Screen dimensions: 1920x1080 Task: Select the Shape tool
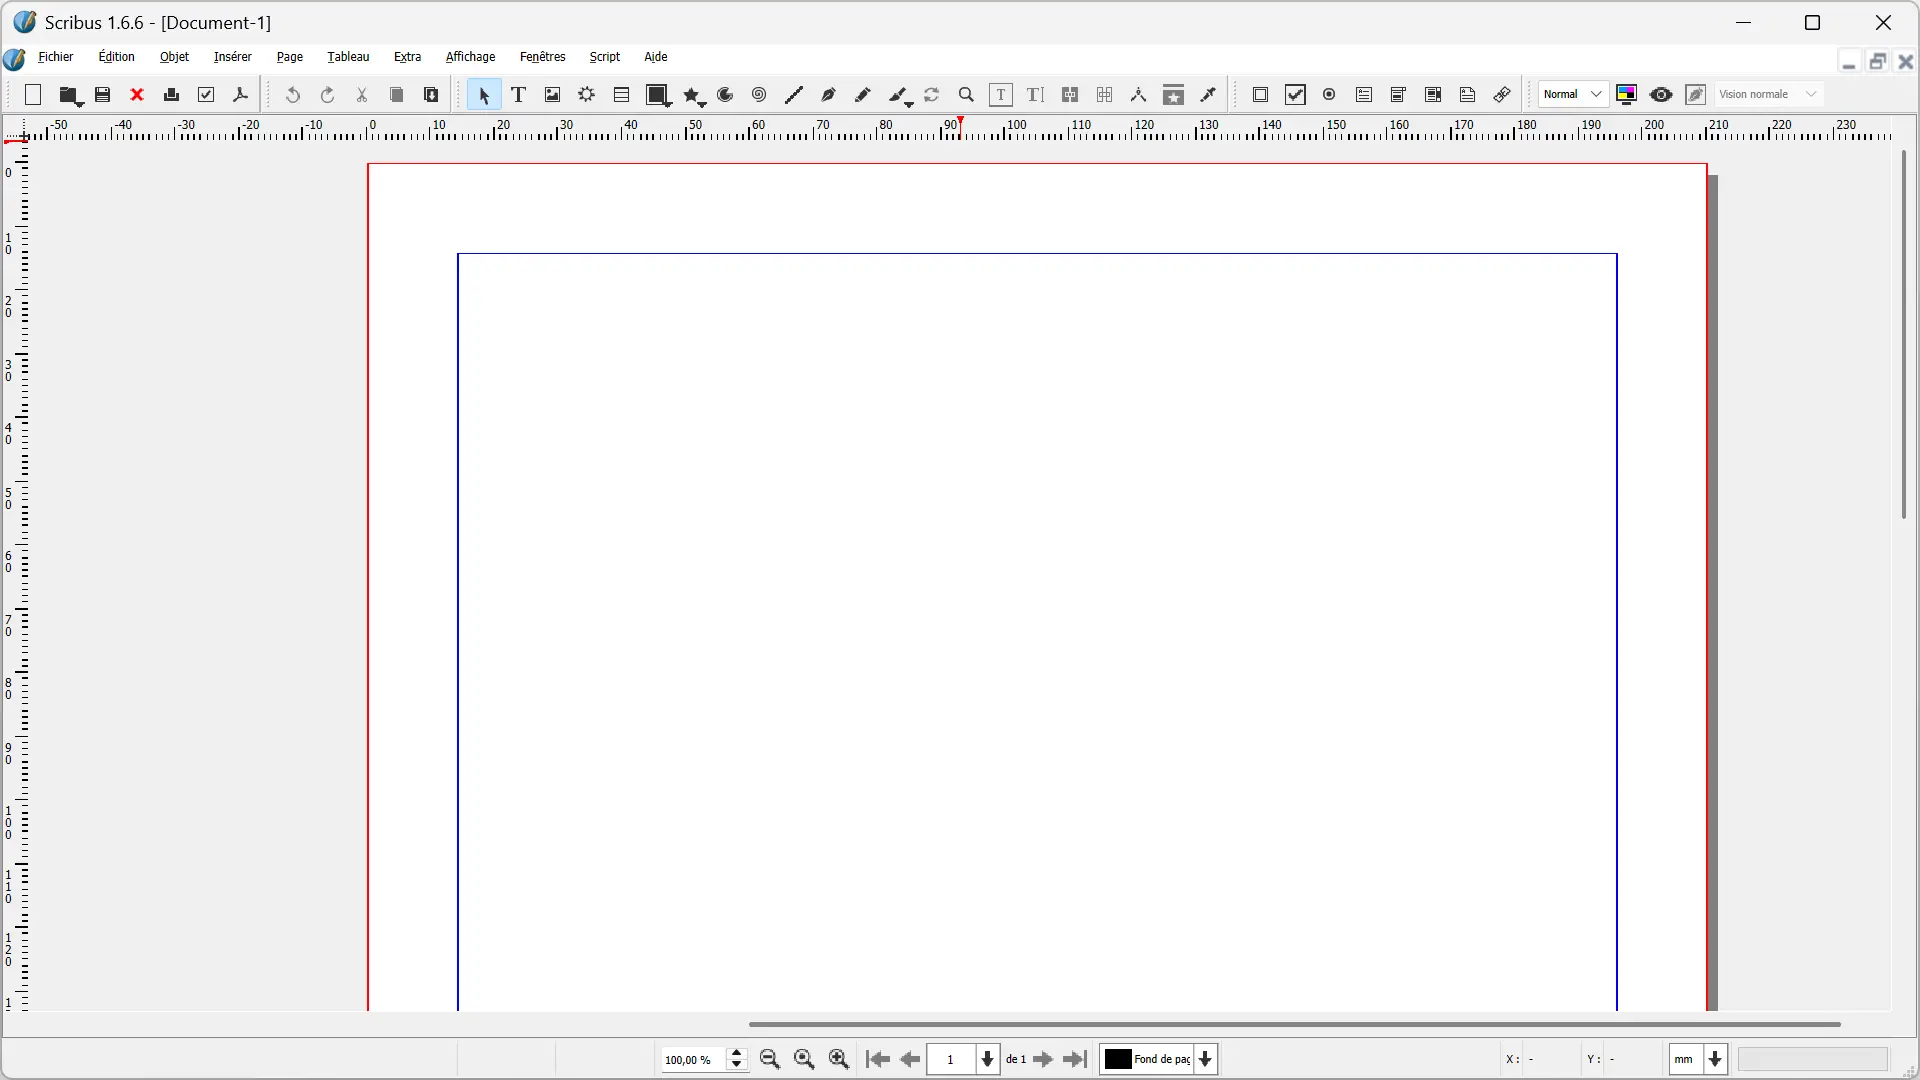point(658,95)
